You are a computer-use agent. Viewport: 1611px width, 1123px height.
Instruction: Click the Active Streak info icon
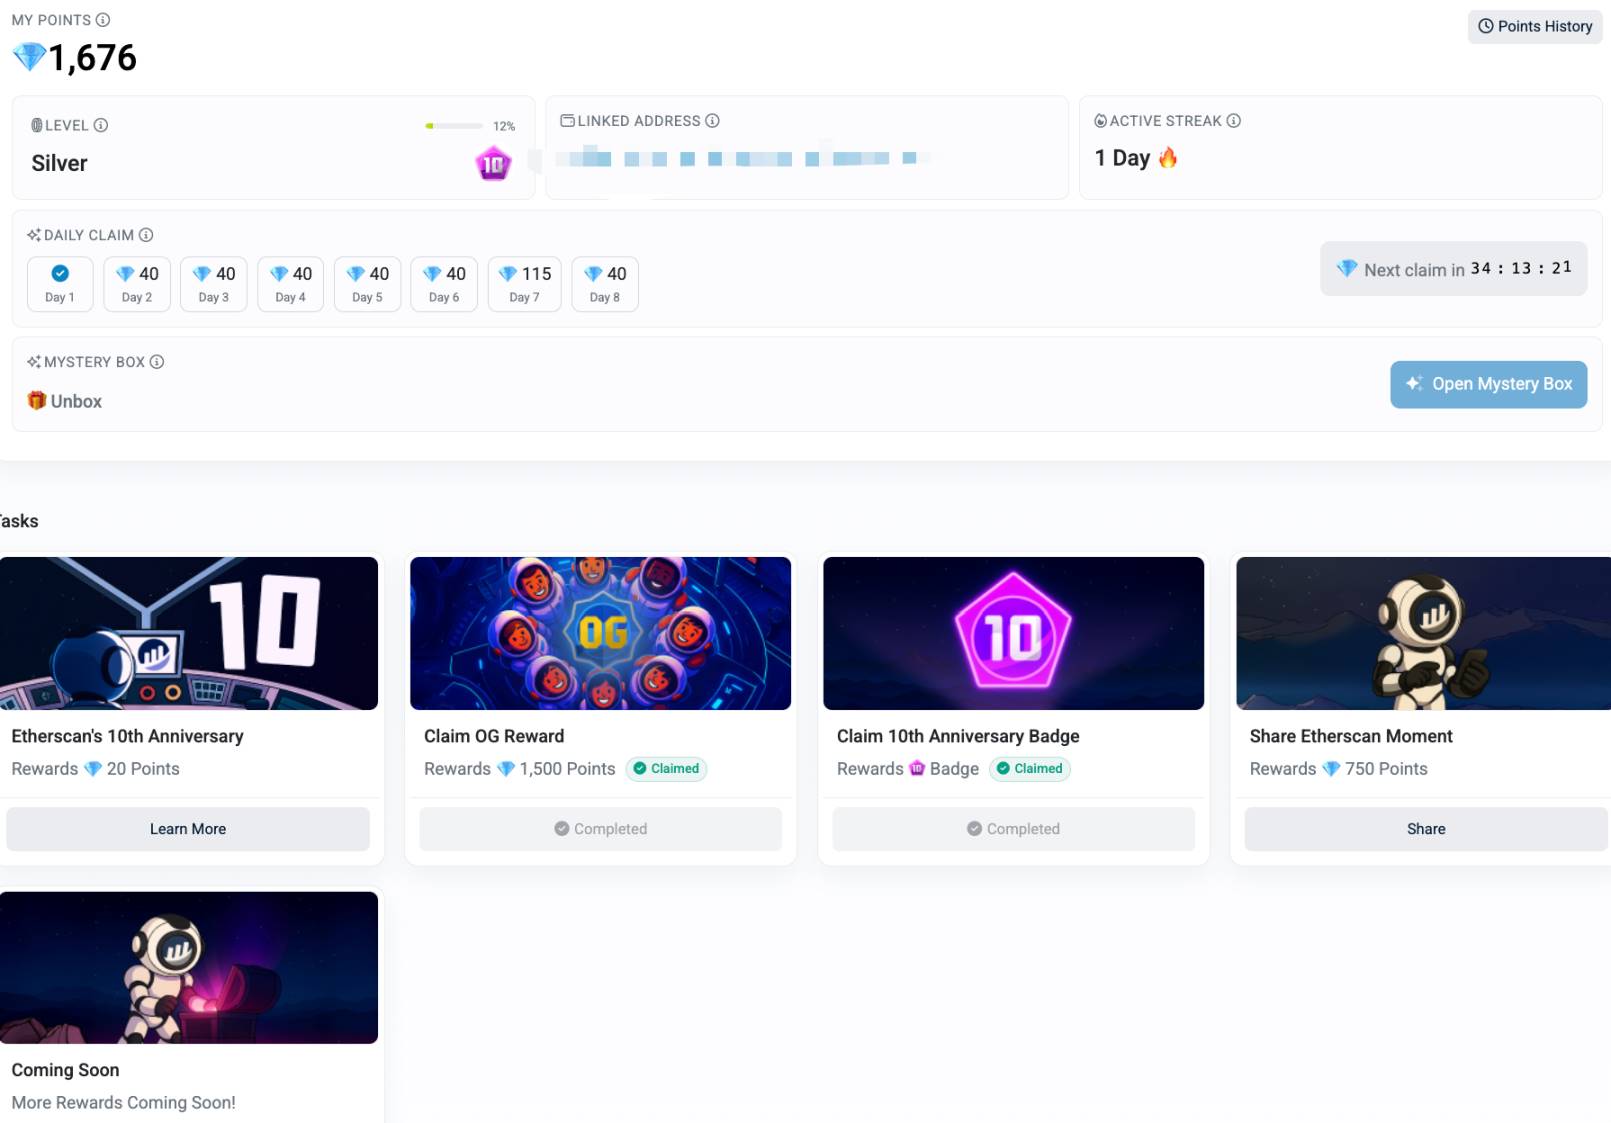pos(1233,121)
